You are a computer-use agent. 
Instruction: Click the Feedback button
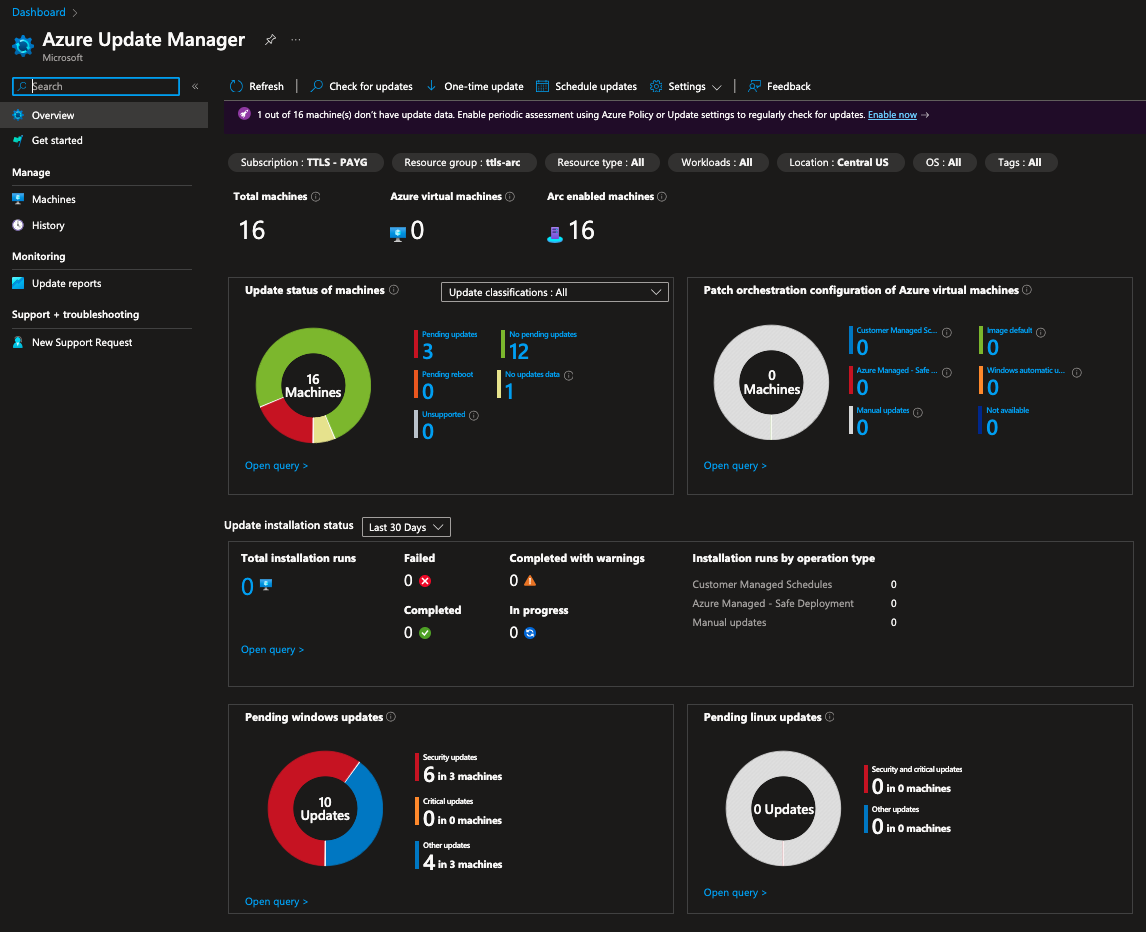click(779, 86)
